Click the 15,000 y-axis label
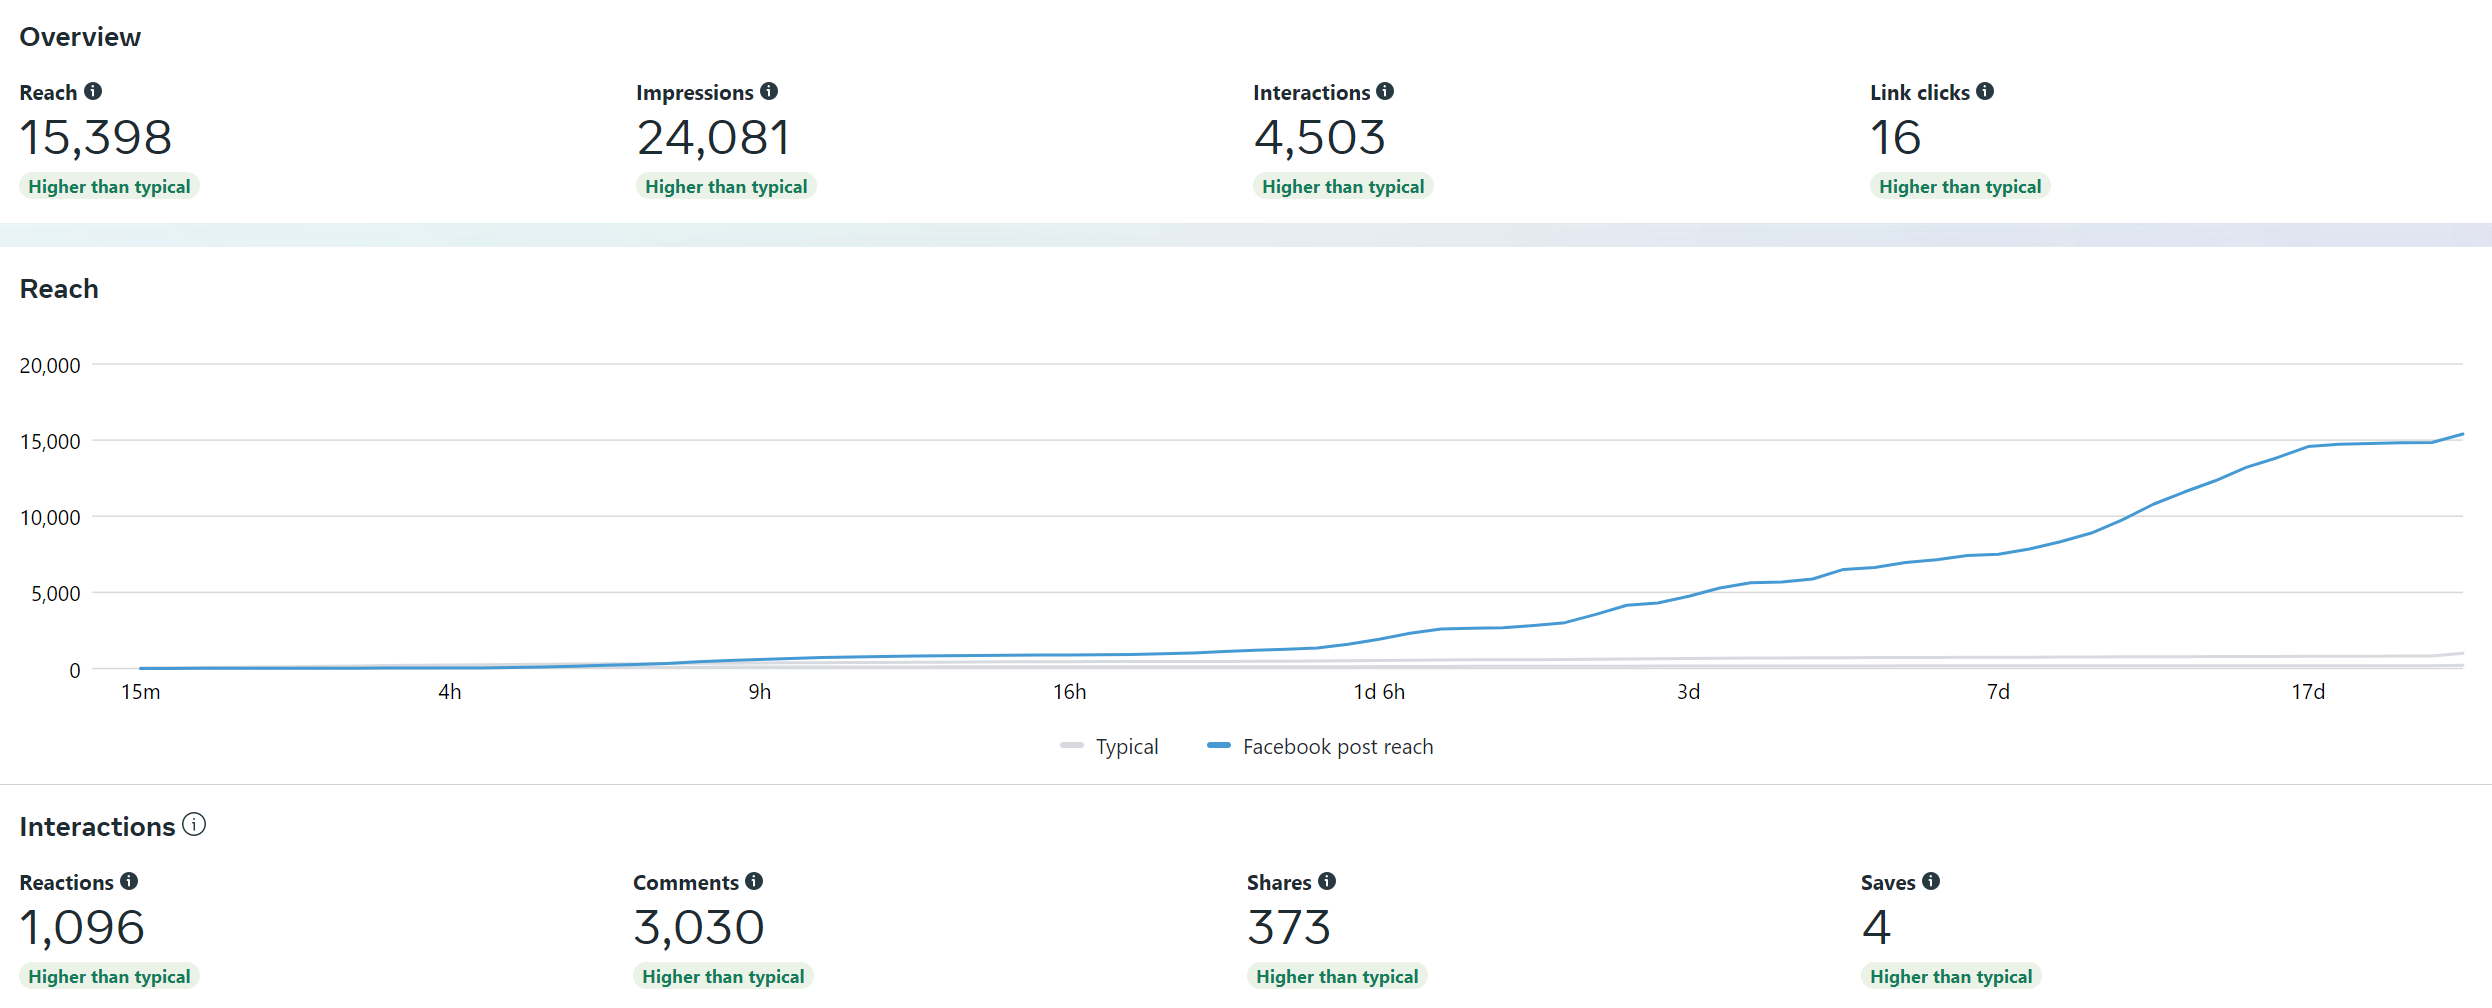The width and height of the screenshot is (2492, 1008). [x=50, y=442]
